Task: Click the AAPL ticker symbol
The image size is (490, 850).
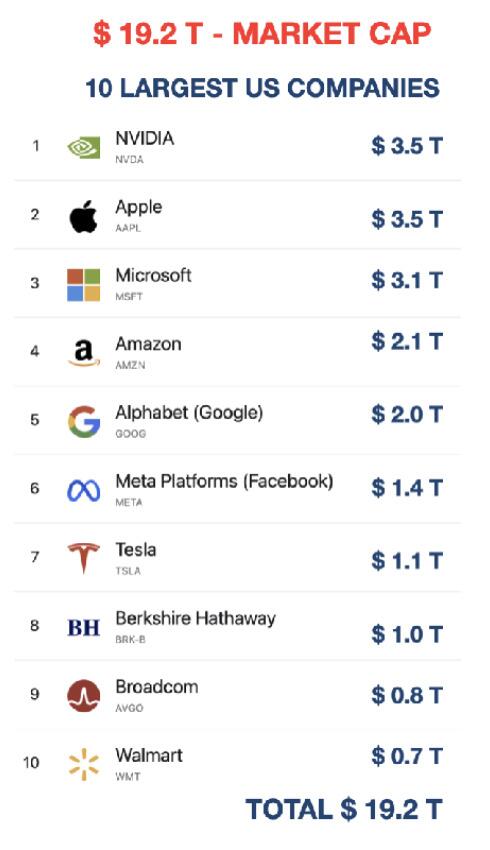Action: [x=128, y=228]
